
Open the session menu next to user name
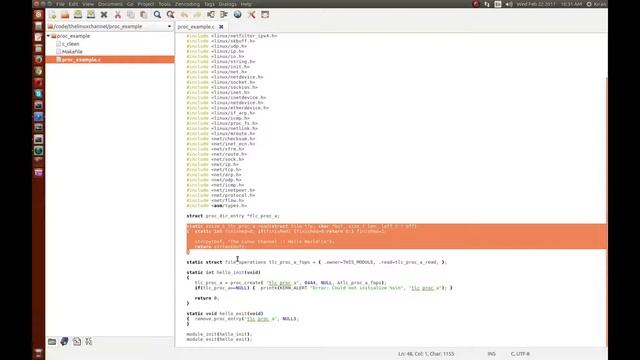(x=589, y=4)
